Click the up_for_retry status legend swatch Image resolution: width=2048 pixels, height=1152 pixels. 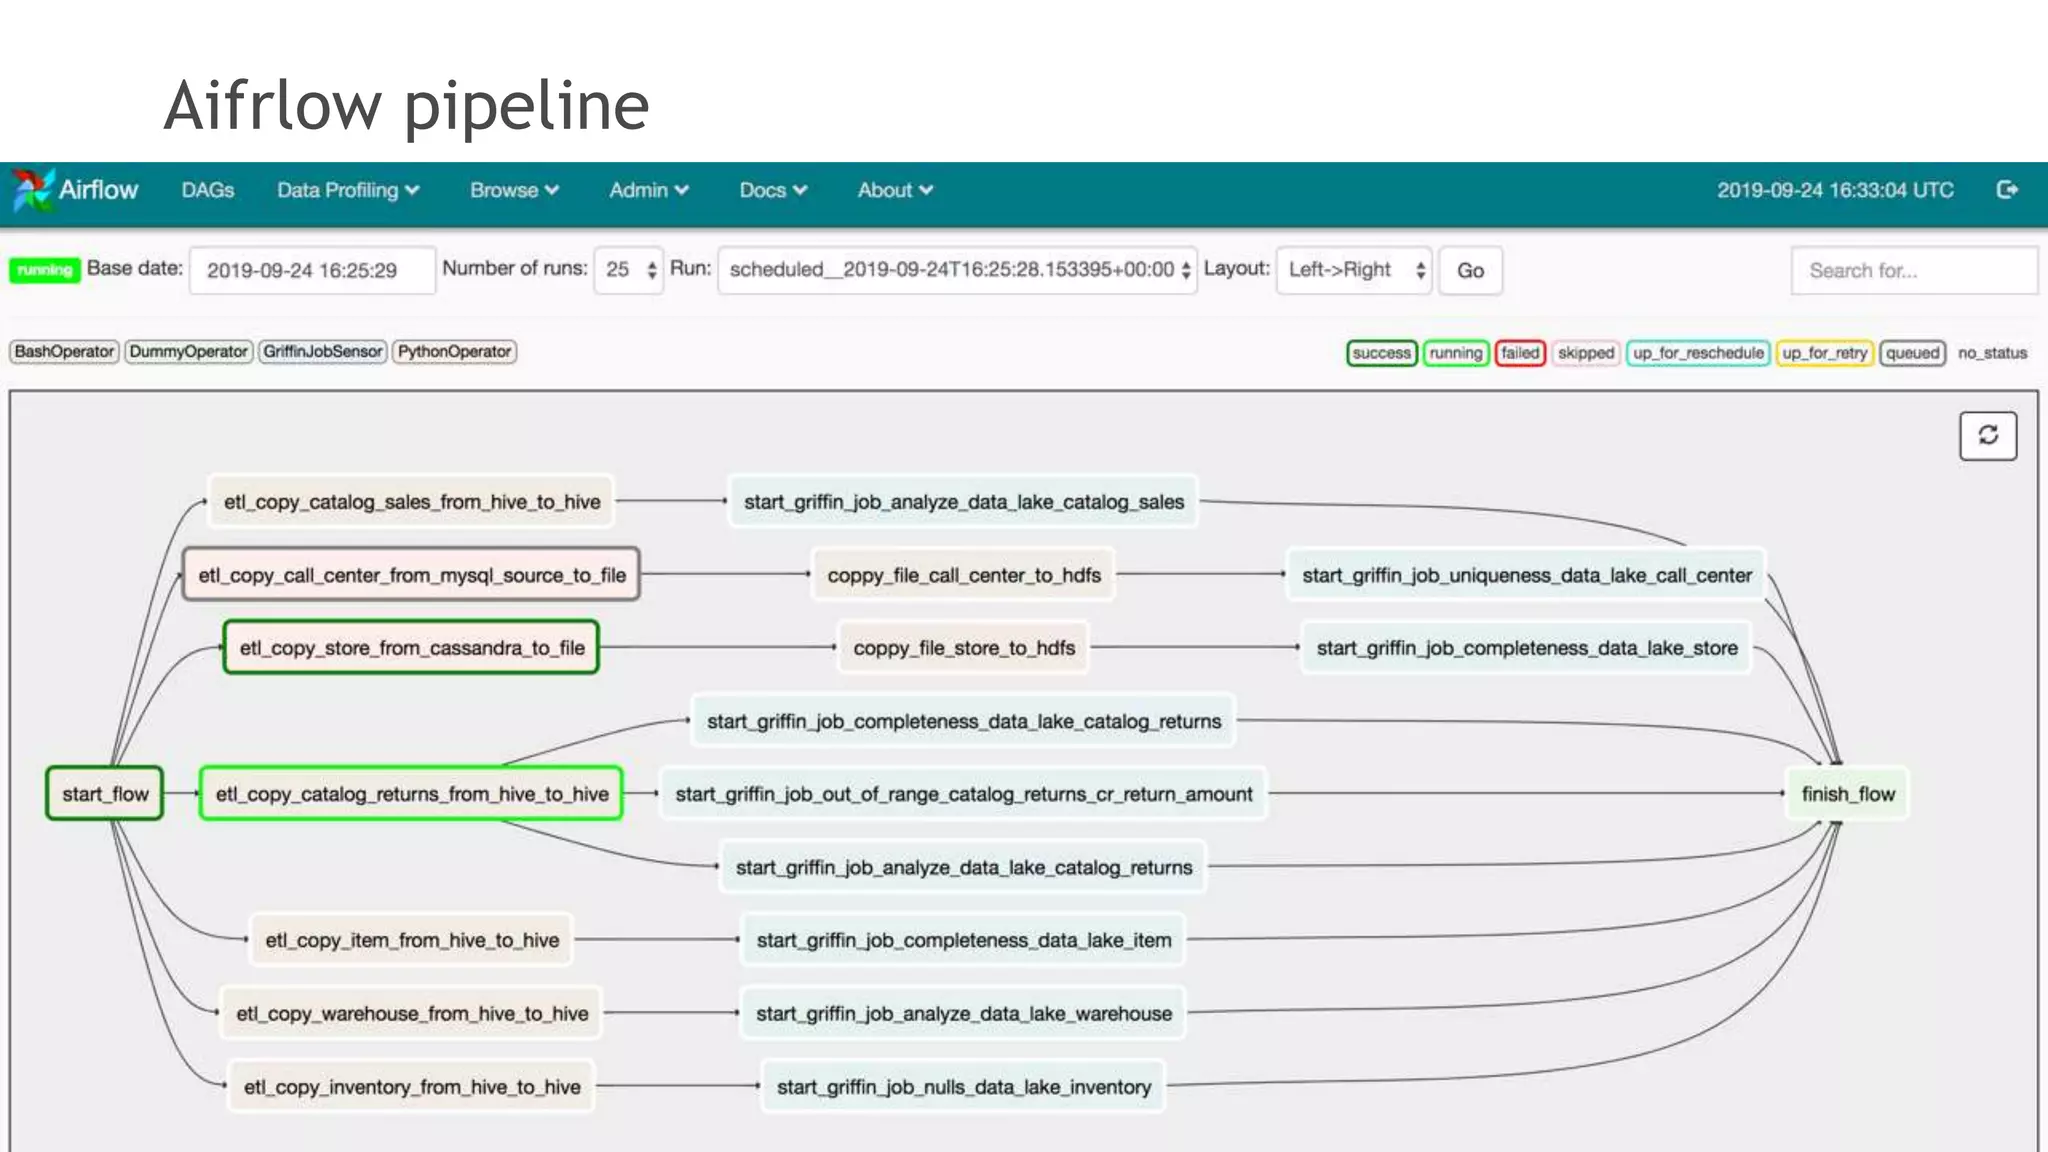(1824, 353)
